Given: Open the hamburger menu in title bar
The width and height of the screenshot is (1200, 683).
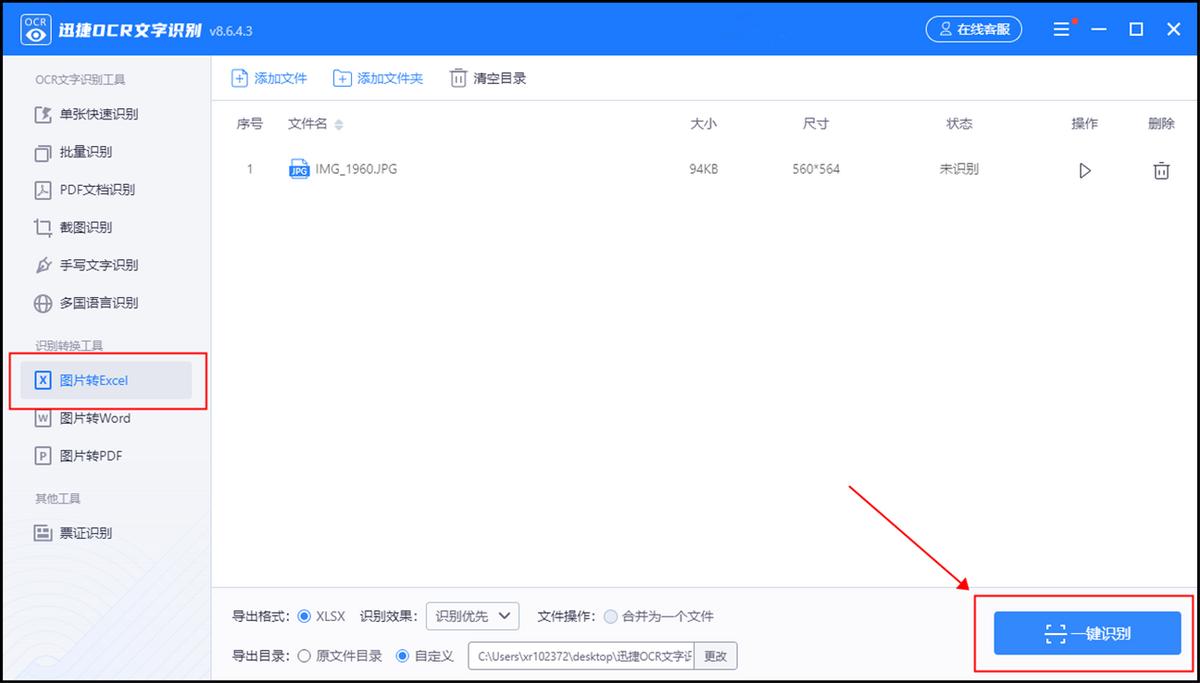Looking at the screenshot, I should tap(1062, 28).
